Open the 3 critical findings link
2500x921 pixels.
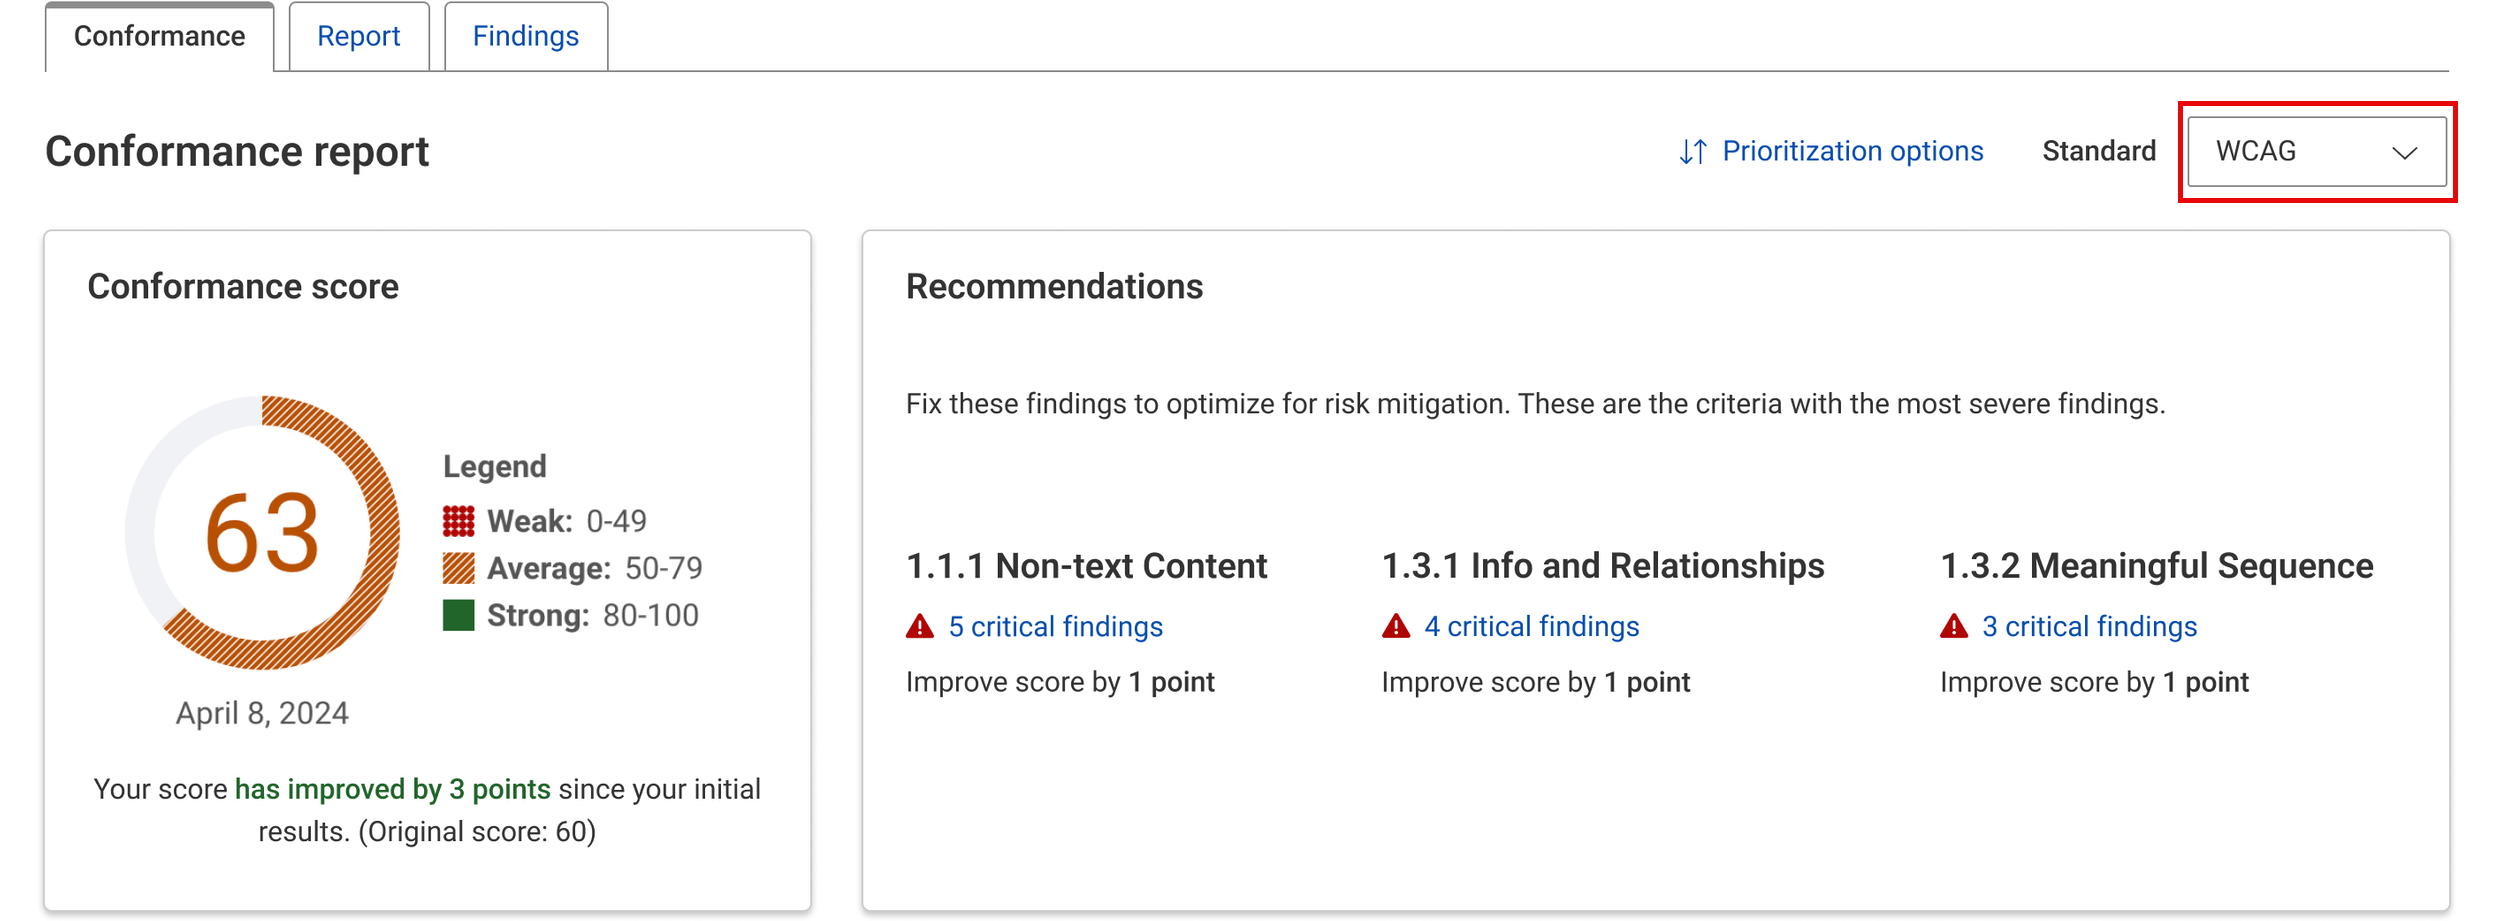(2089, 627)
